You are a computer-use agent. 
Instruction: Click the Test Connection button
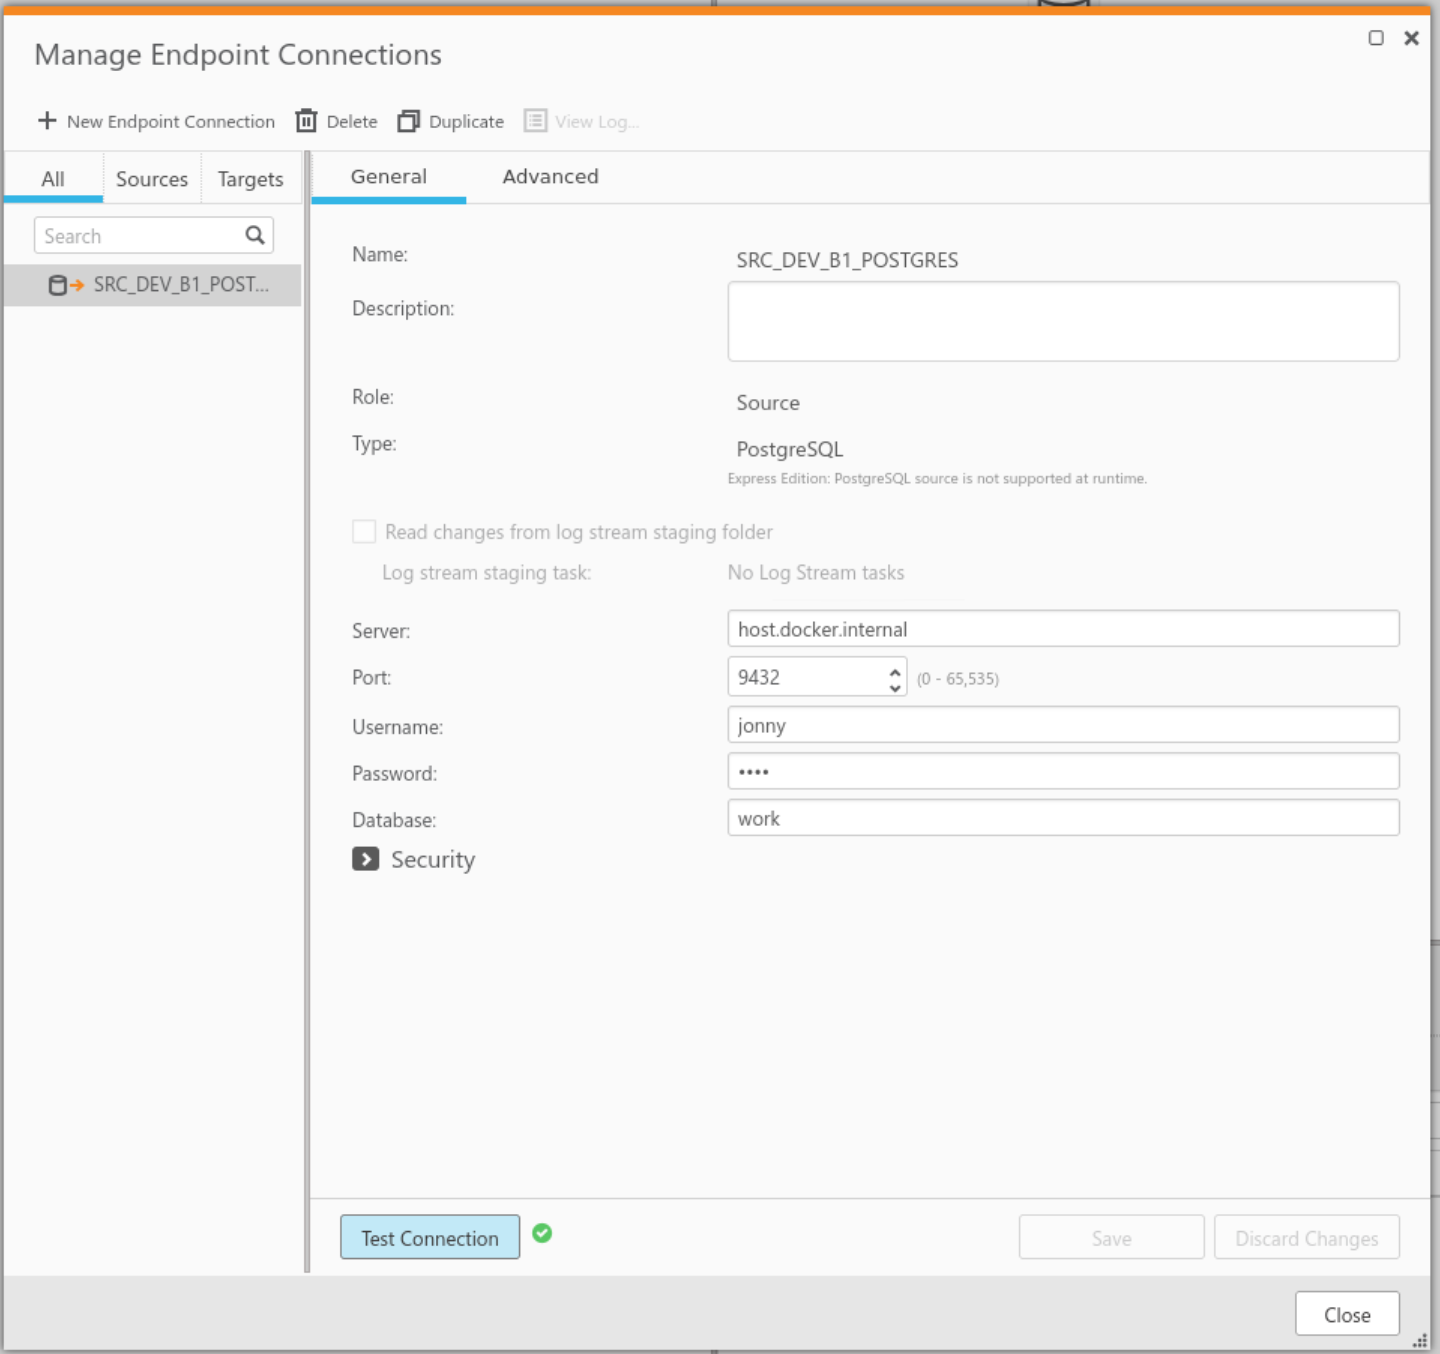coord(430,1237)
